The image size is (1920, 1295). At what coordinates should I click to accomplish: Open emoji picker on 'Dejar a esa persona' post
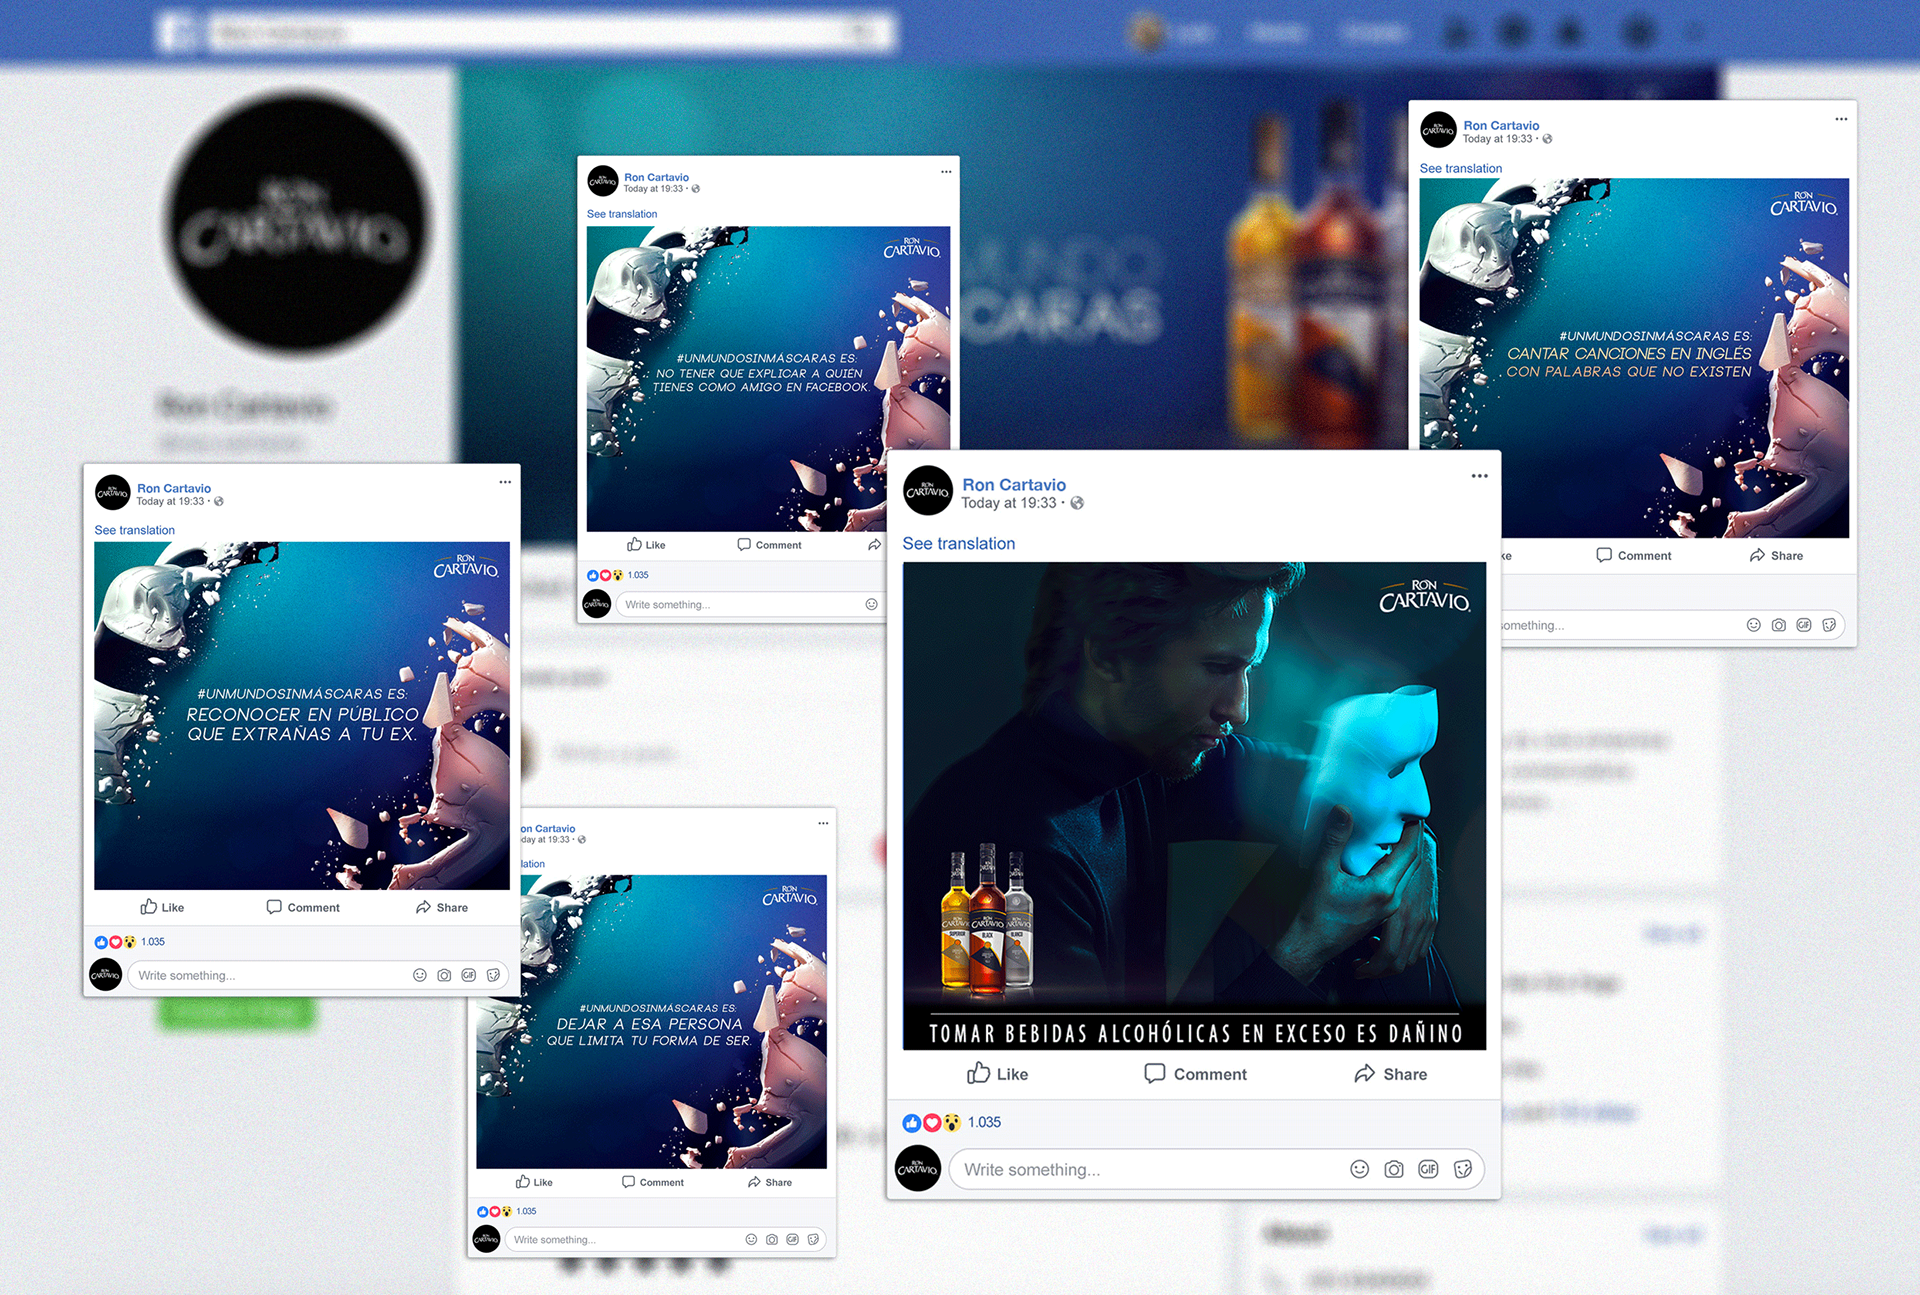pos(751,1240)
